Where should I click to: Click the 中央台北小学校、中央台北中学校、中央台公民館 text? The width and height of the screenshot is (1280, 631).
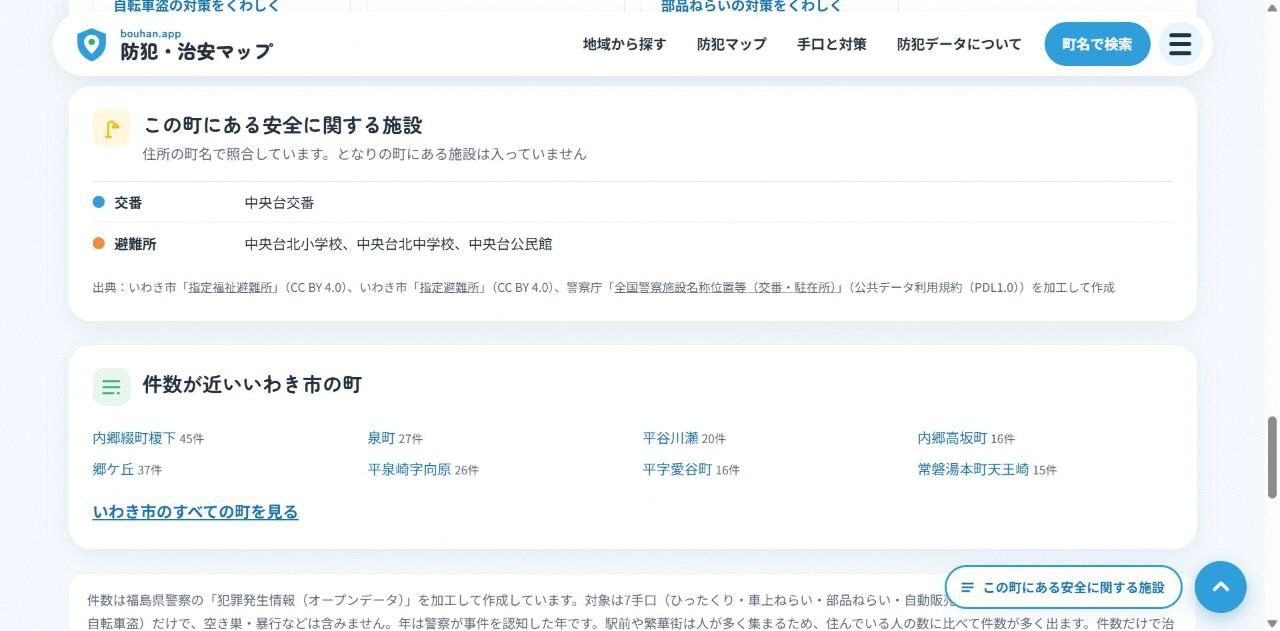click(x=398, y=244)
